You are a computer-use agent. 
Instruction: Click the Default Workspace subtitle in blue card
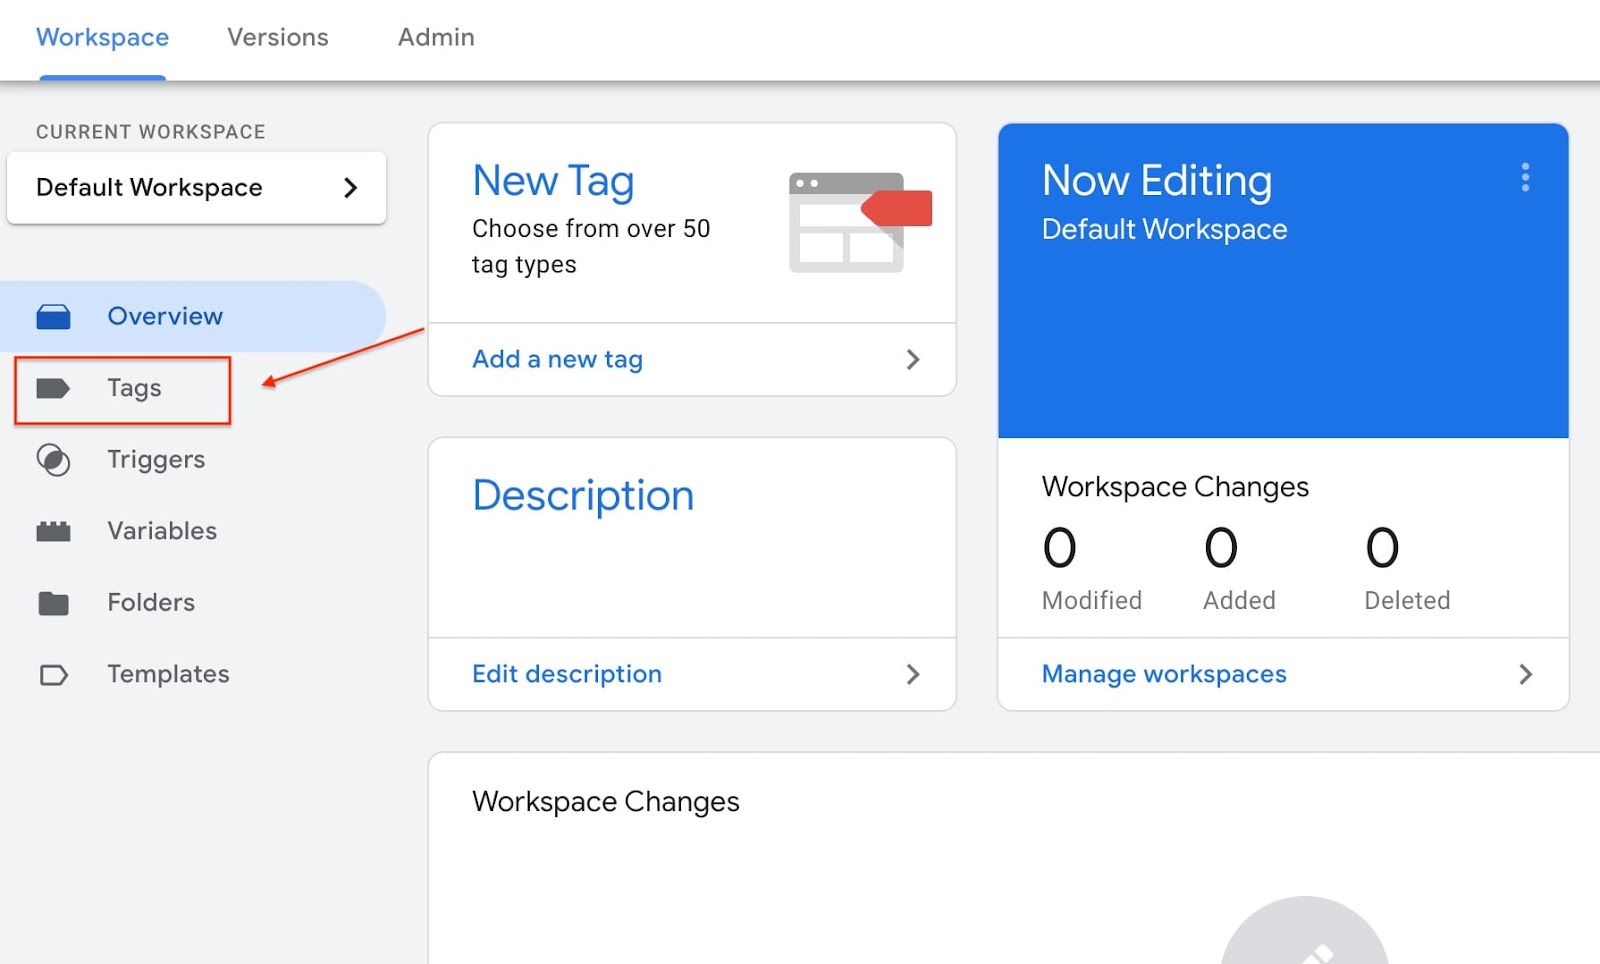click(1164, 230)
